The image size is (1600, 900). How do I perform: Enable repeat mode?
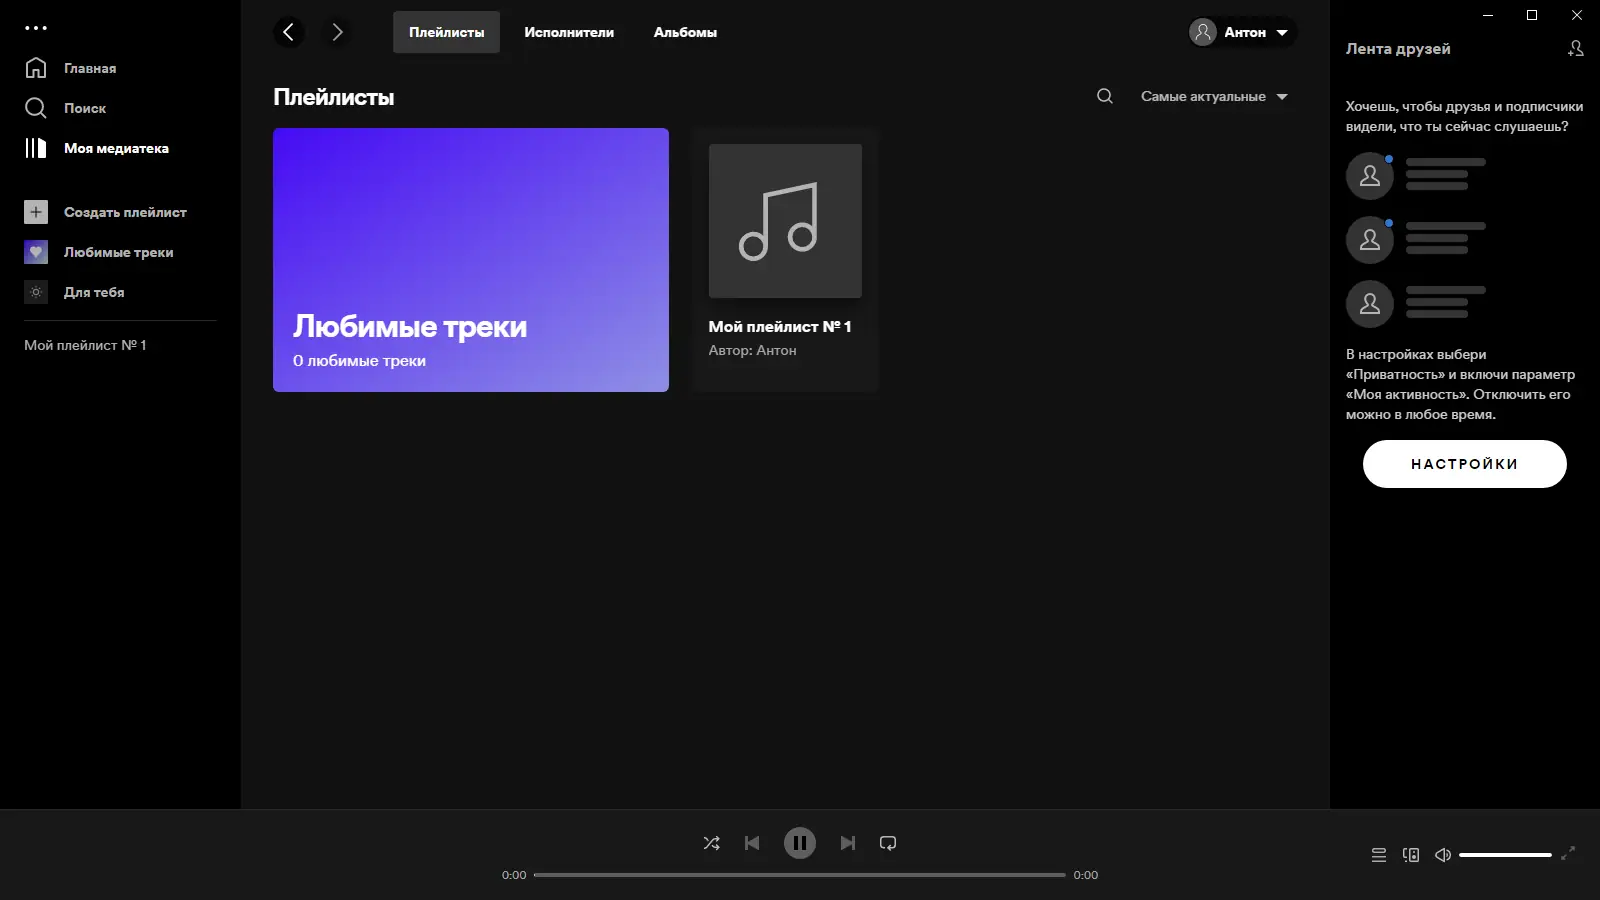pyautogui.click(x=888, y=843)
